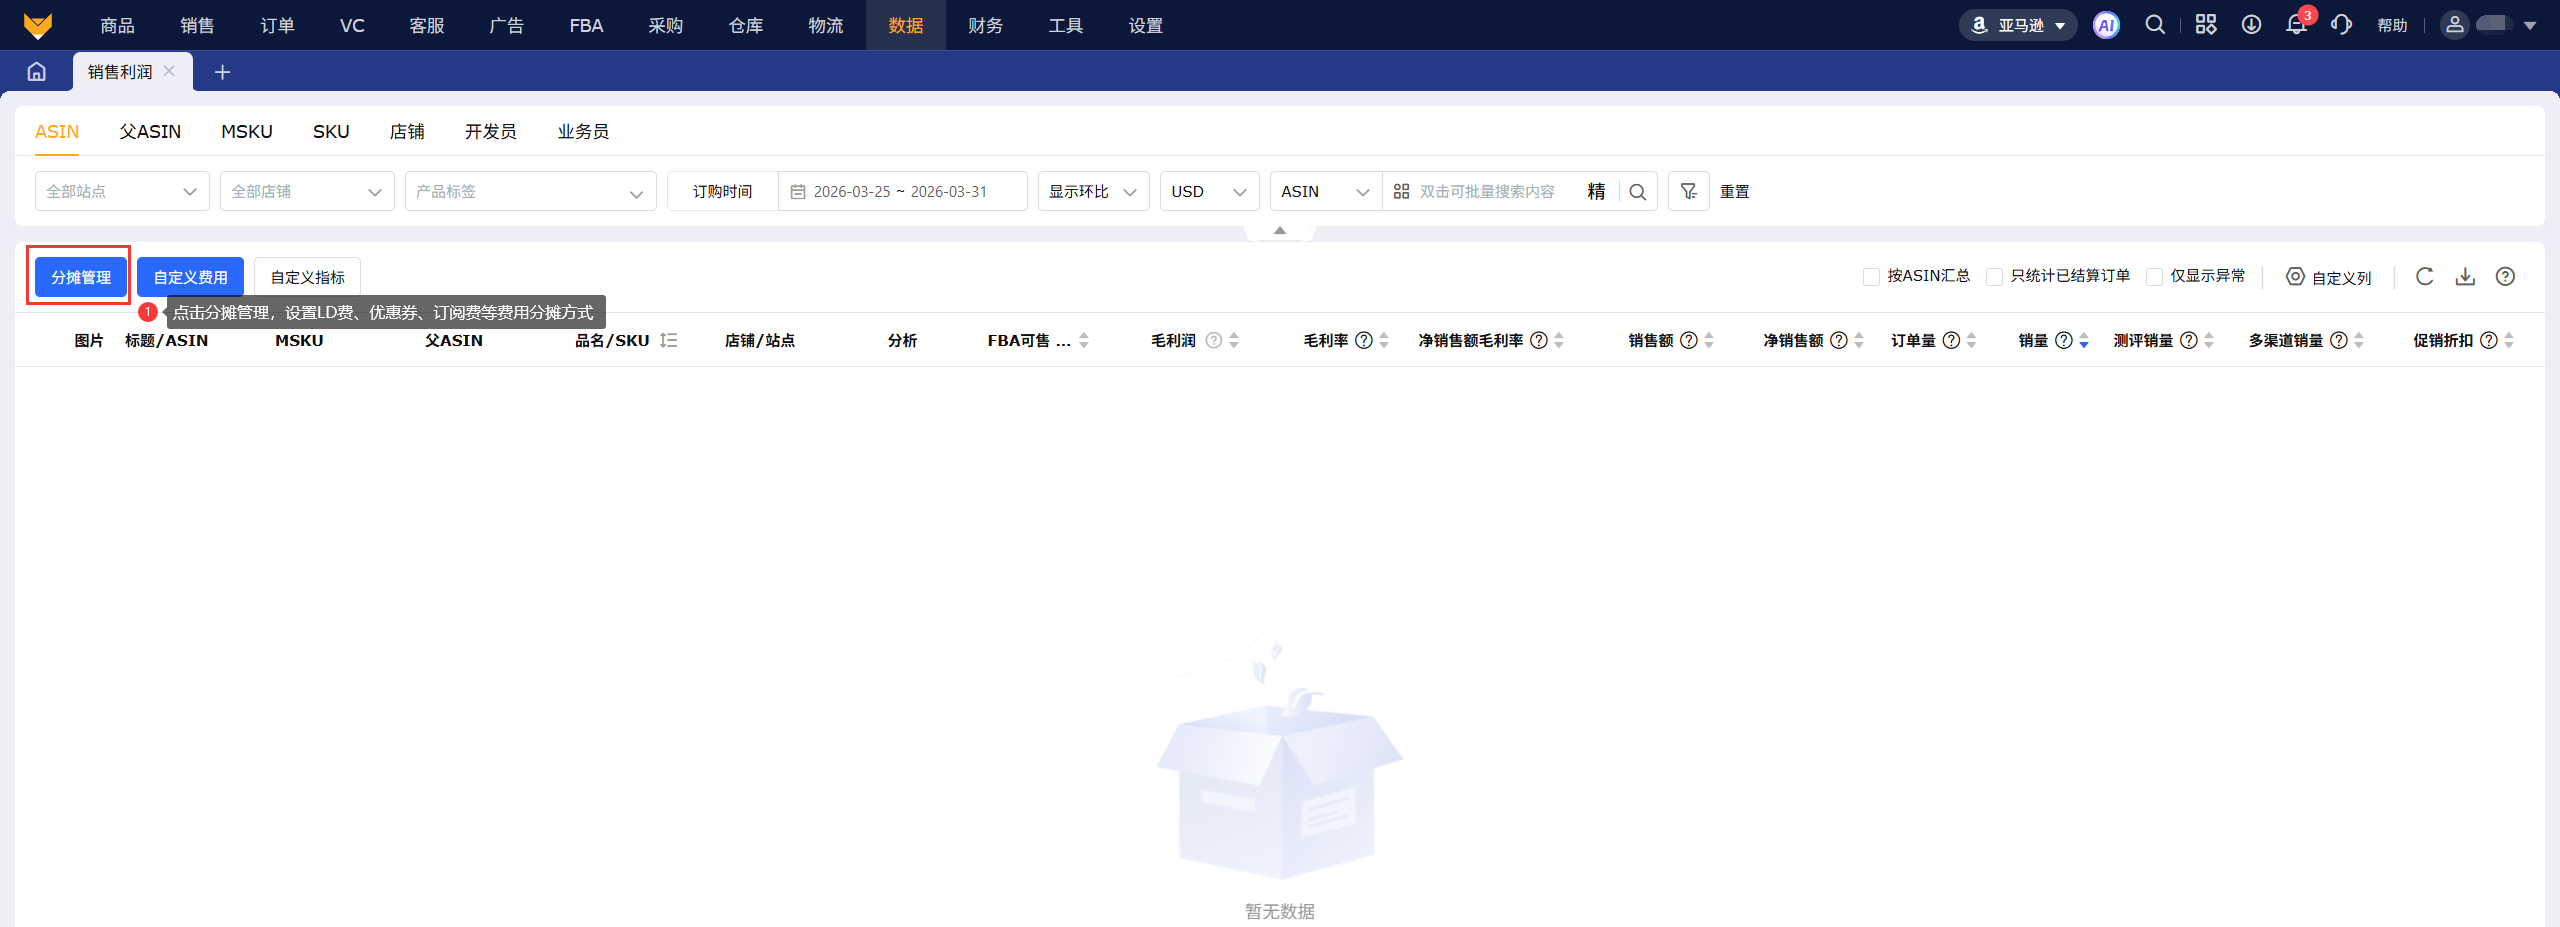
Task: Open the table help question icon
Action: coord(2505,277)
